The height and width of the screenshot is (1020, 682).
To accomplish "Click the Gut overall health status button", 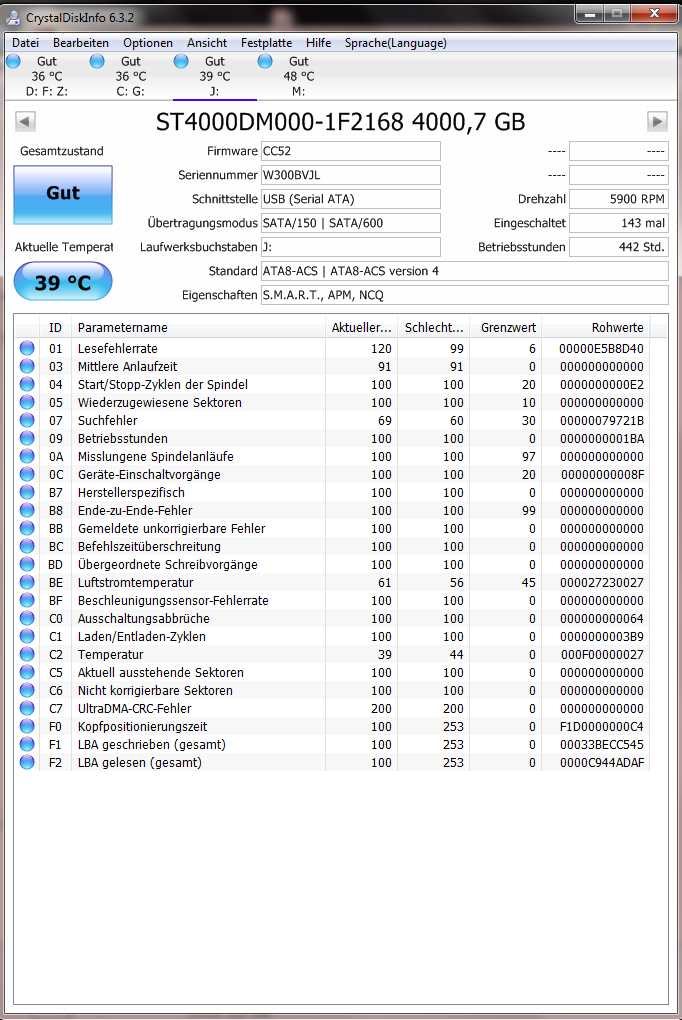I will [63, 195].
